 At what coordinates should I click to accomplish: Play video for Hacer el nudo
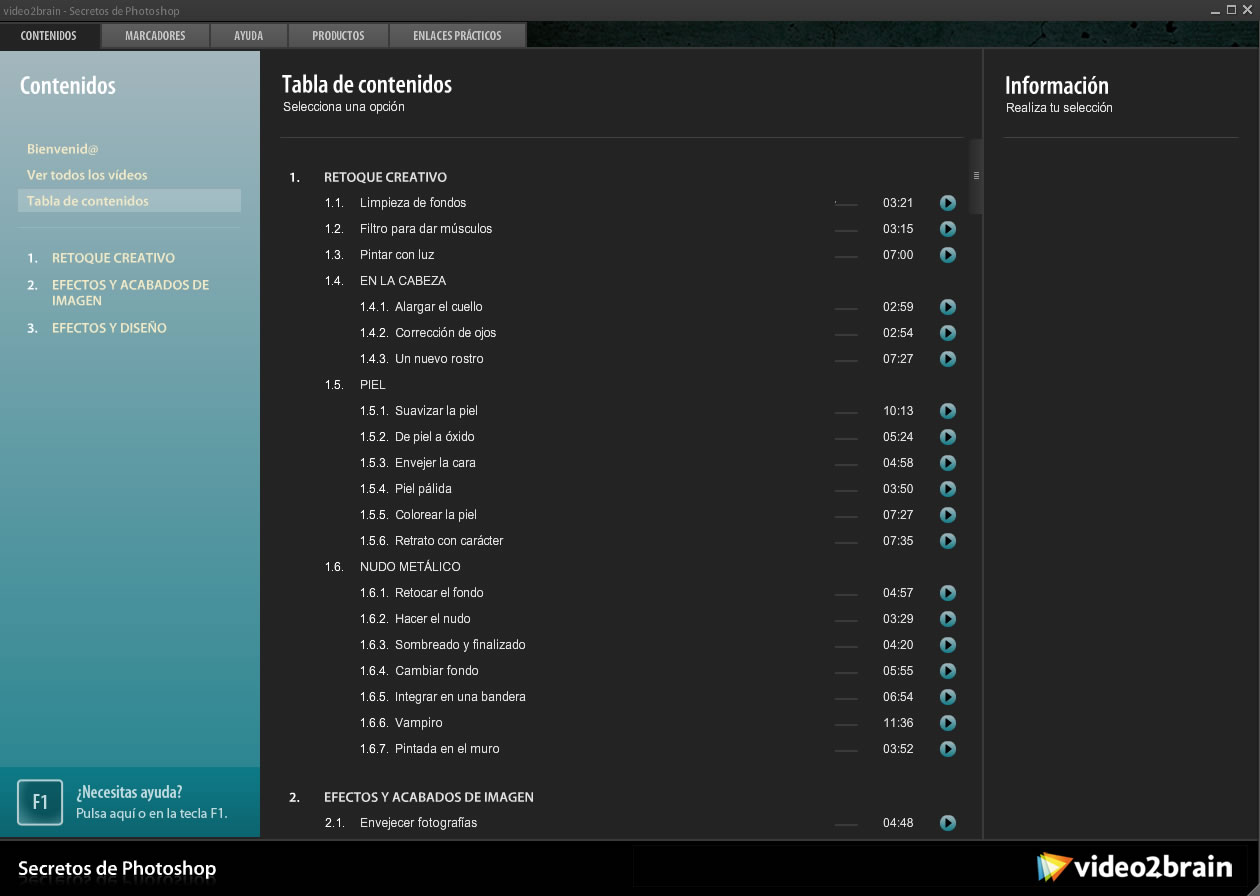point(948,619)
